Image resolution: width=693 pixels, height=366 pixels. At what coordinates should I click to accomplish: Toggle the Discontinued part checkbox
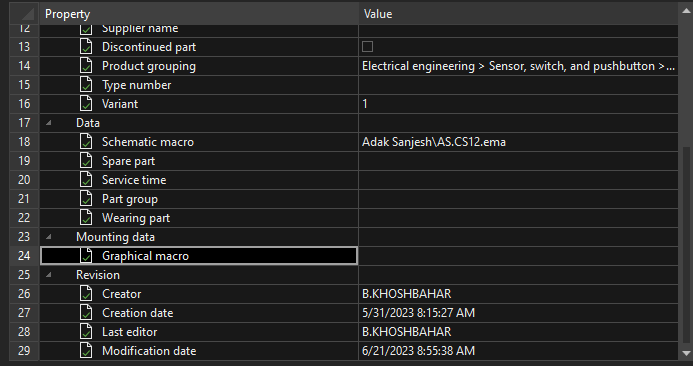click(367, 47)
